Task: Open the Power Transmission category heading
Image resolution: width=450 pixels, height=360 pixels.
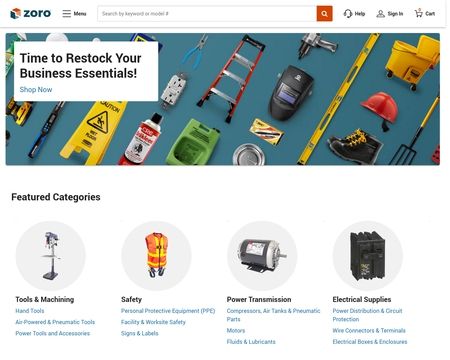Action: coord(259,299)
